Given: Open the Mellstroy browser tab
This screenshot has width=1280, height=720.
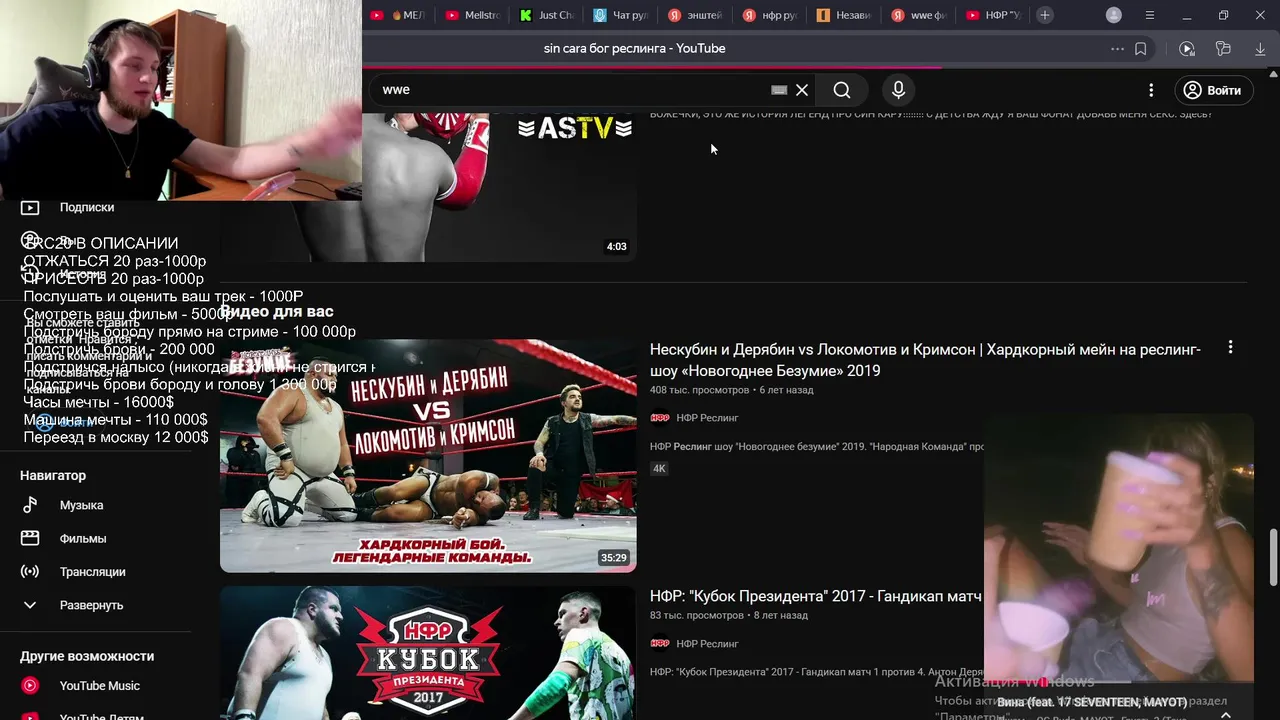Looking at the screenshot, I should (472, 15).
